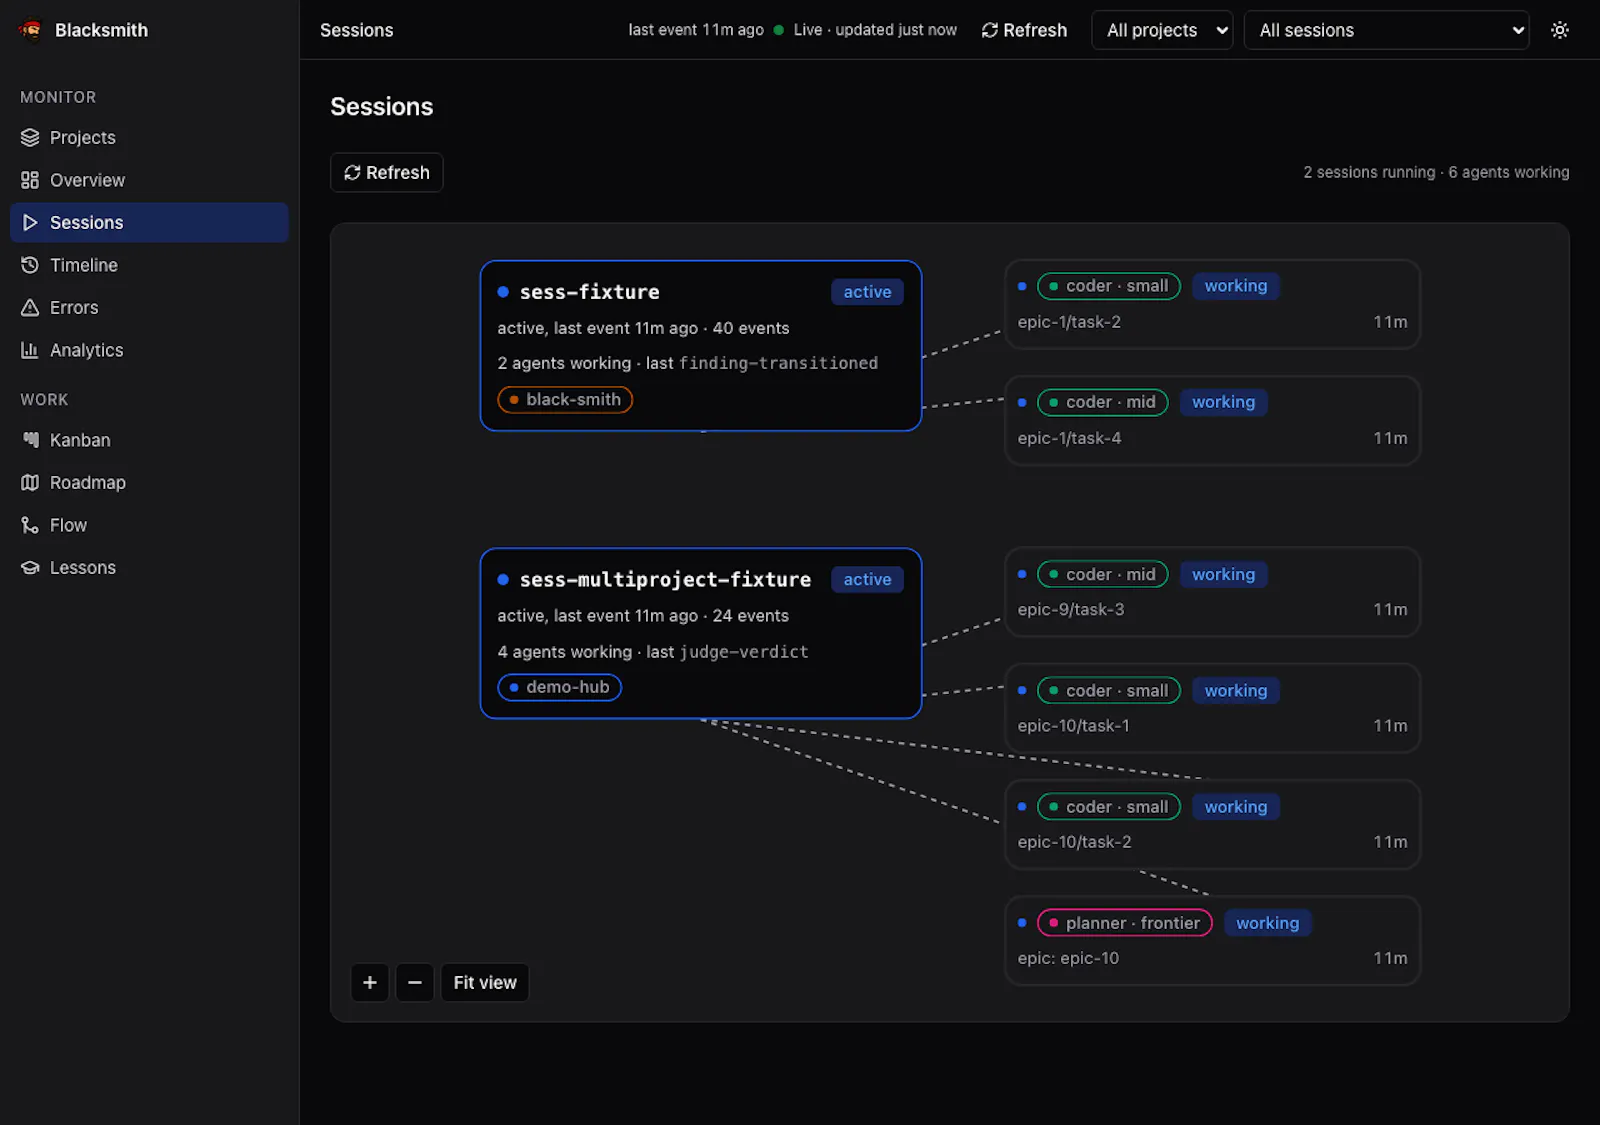
Task: Open the Analytics page
Action: click(149, 350)
